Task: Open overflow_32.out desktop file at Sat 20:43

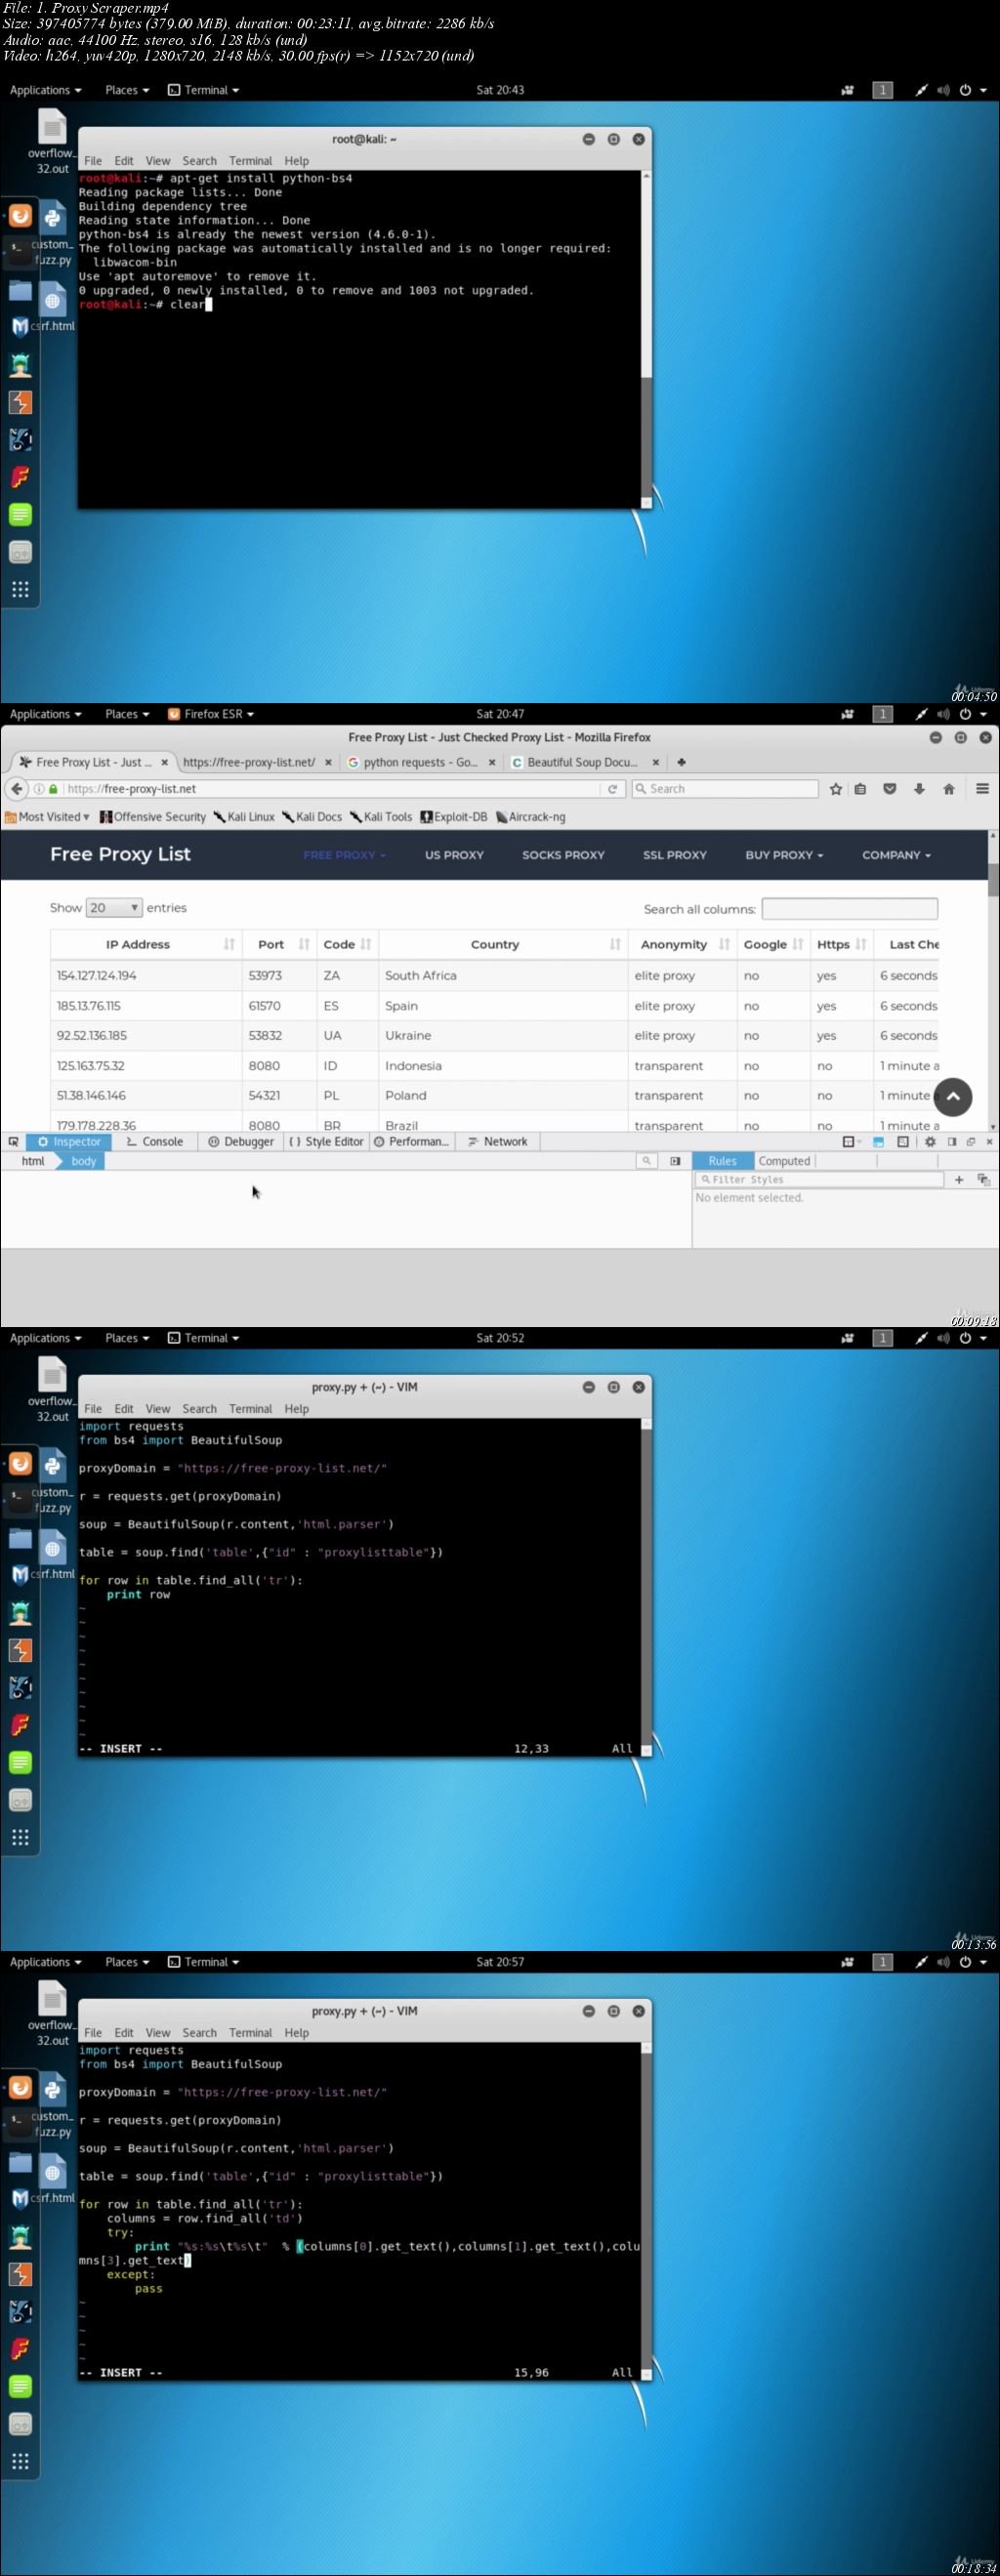Action: pyautogui.click(x=52, y=141)
